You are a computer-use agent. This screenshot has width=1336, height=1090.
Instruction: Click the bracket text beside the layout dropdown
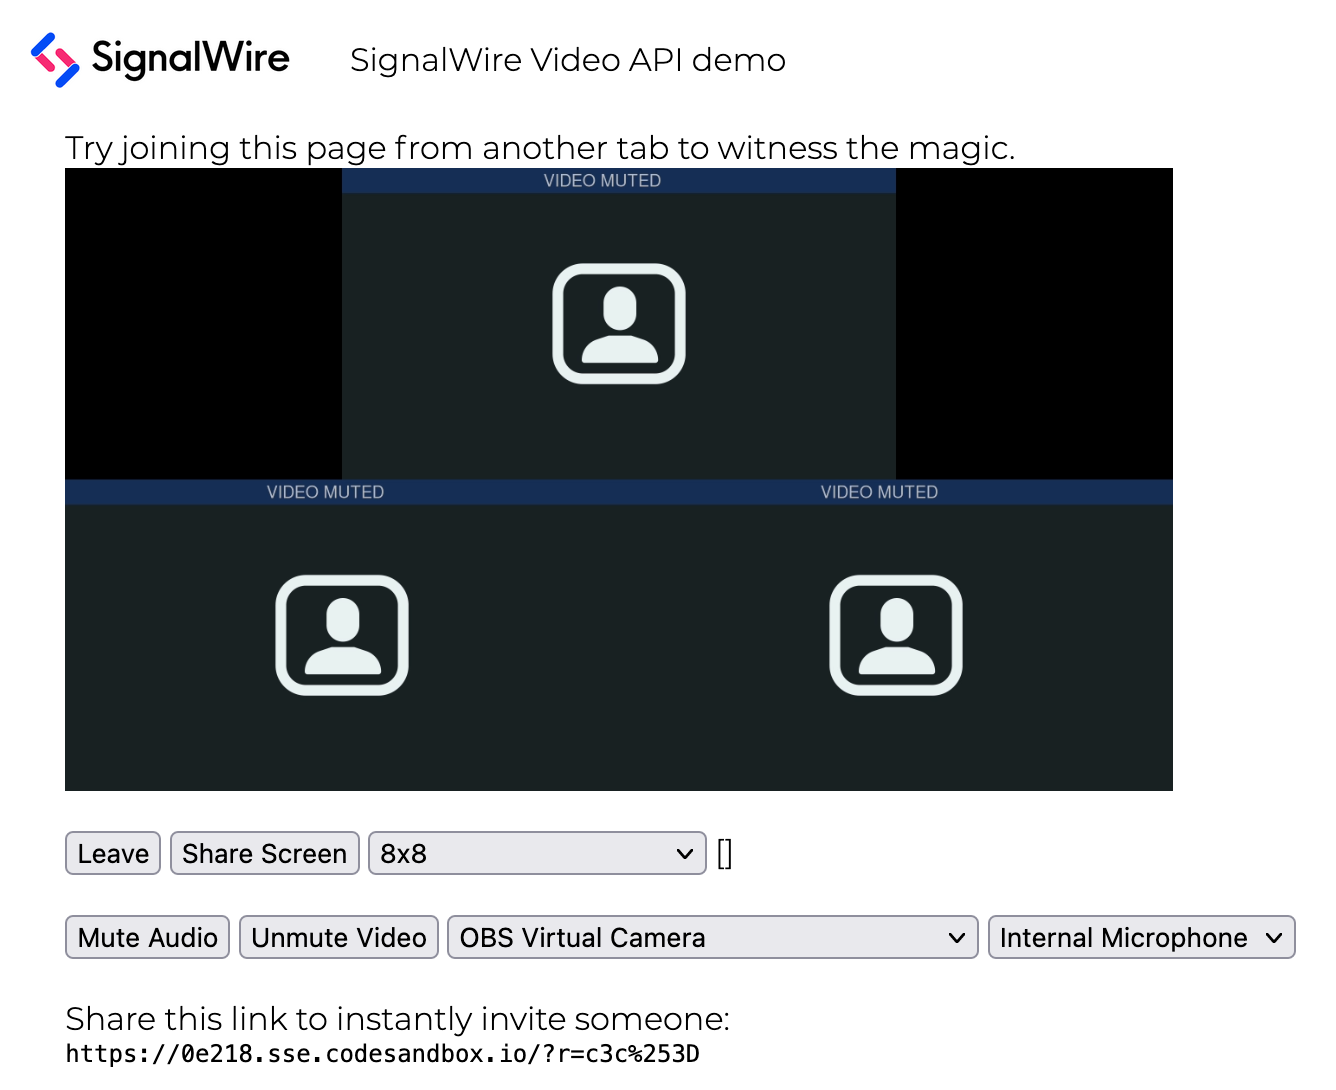click(724, 853)
